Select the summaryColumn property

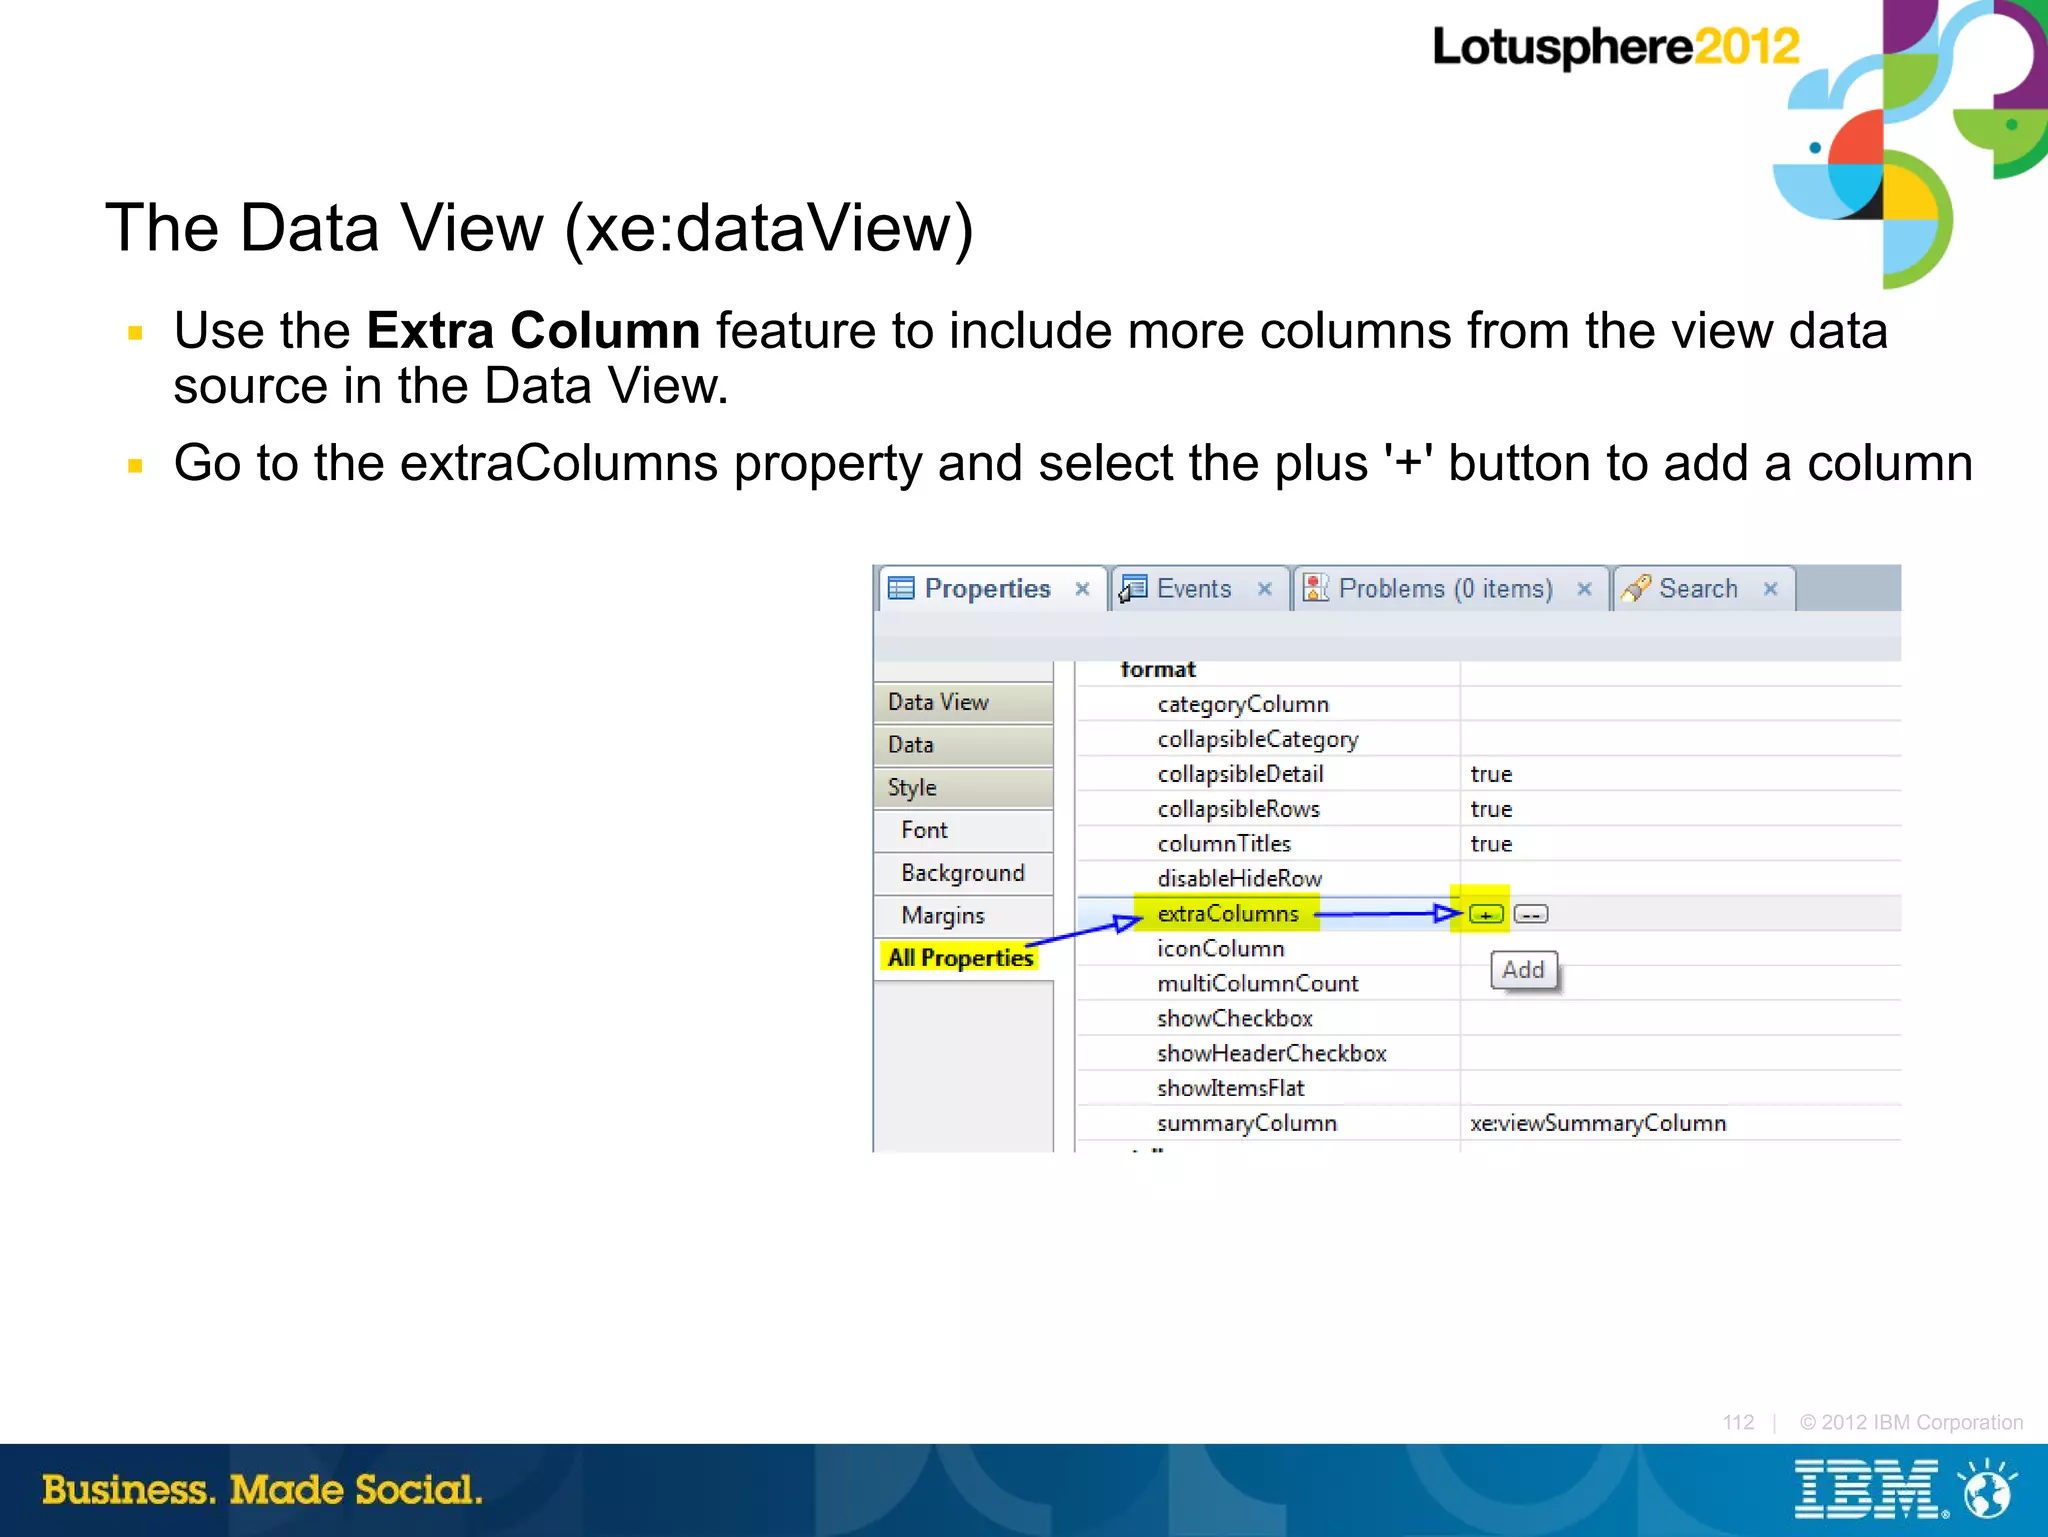click(1247, 1124)
